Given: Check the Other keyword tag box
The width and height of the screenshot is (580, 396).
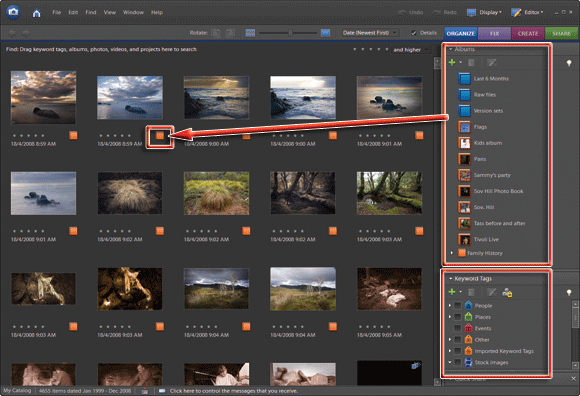Looking at the screenshot, I should click(x=458, y=339).
